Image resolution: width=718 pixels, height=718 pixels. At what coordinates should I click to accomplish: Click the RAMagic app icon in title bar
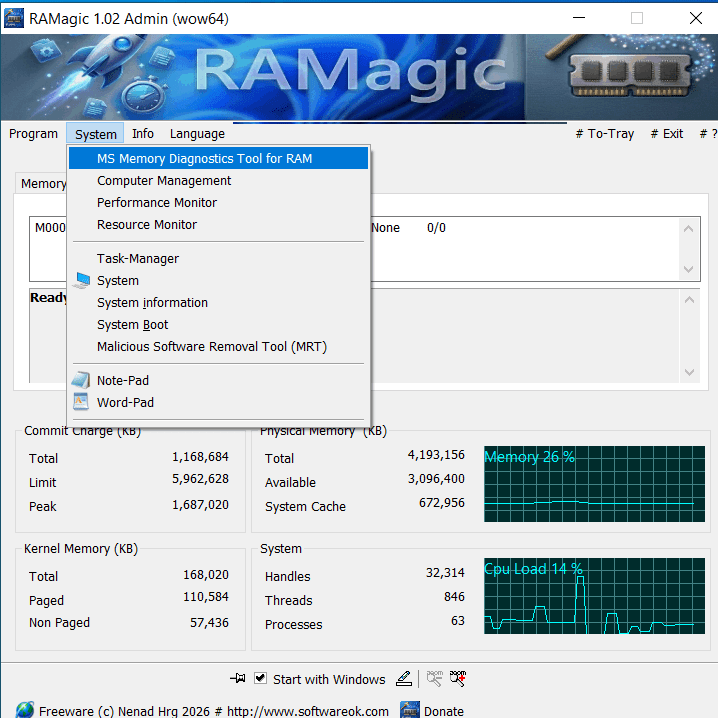tap(14, 18)
